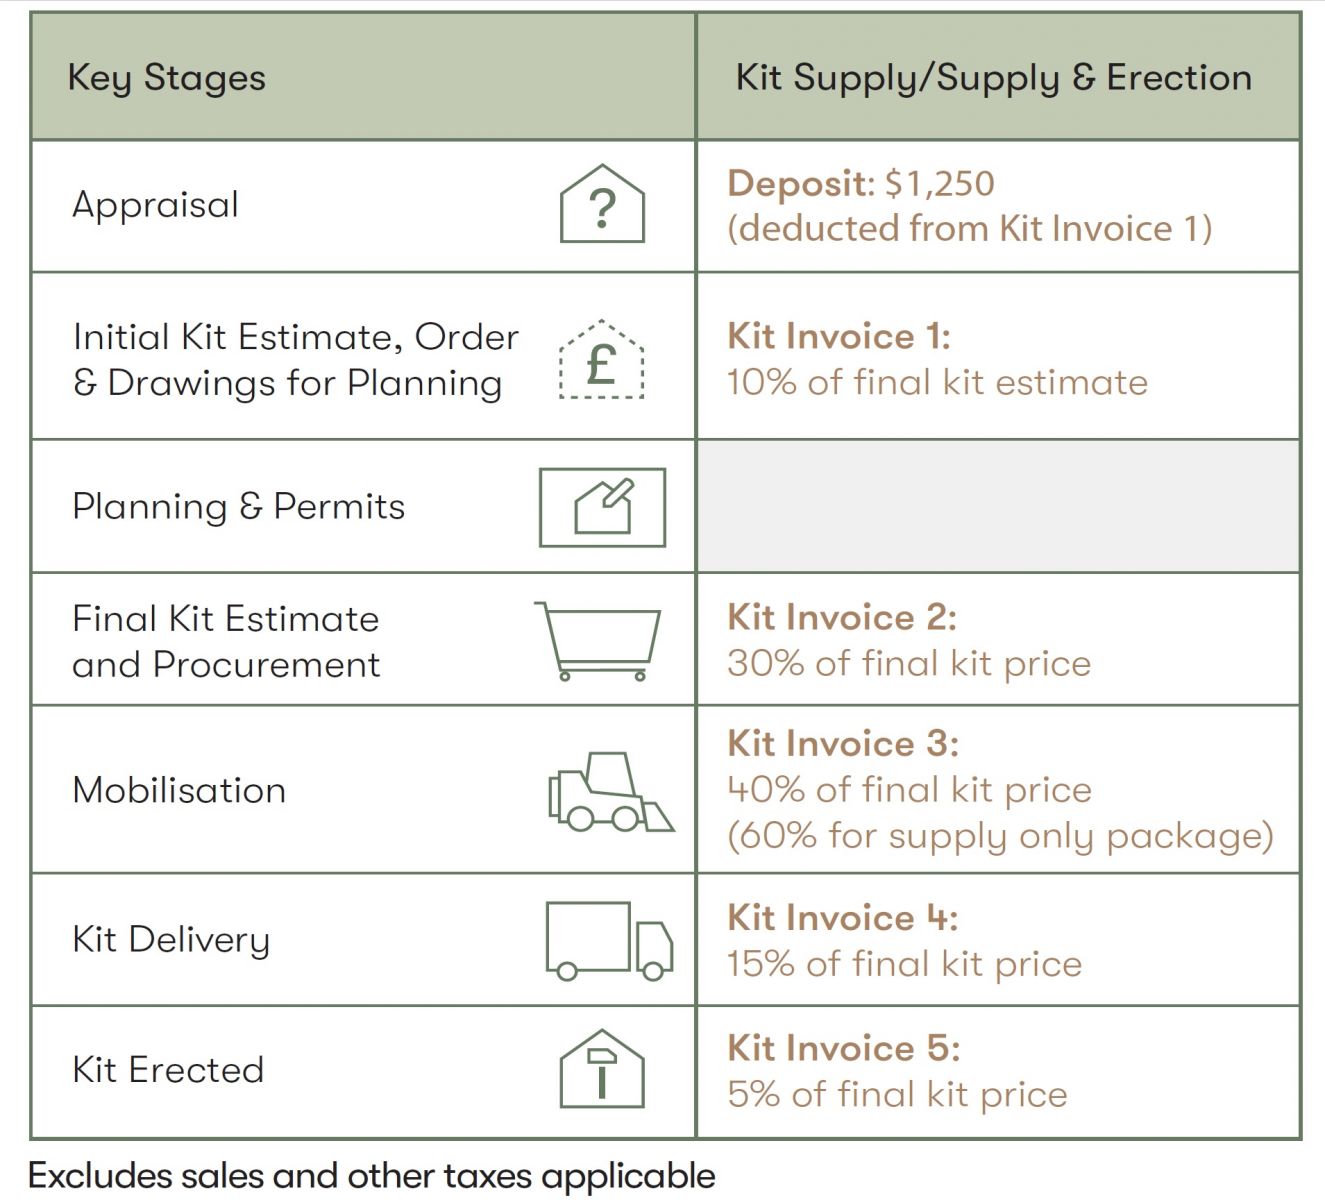Click the Kit Supply/Supply & Erection header
Screen dimensions: 1325x1200
coord(994,78)
